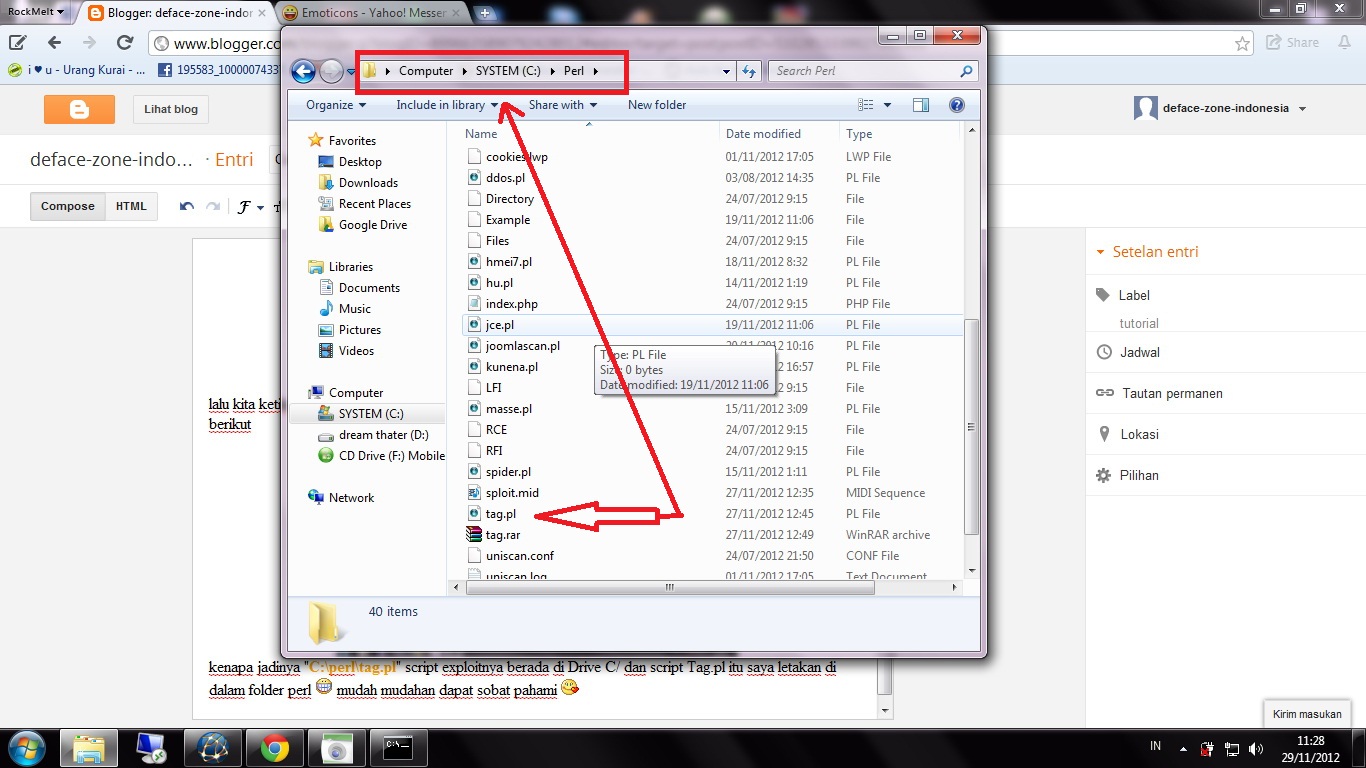Viewport: 1366px width, 768px height.
Task: Launch Google Chrome from the taskbar
Action: pyautogui.click(x=274, y=747)
